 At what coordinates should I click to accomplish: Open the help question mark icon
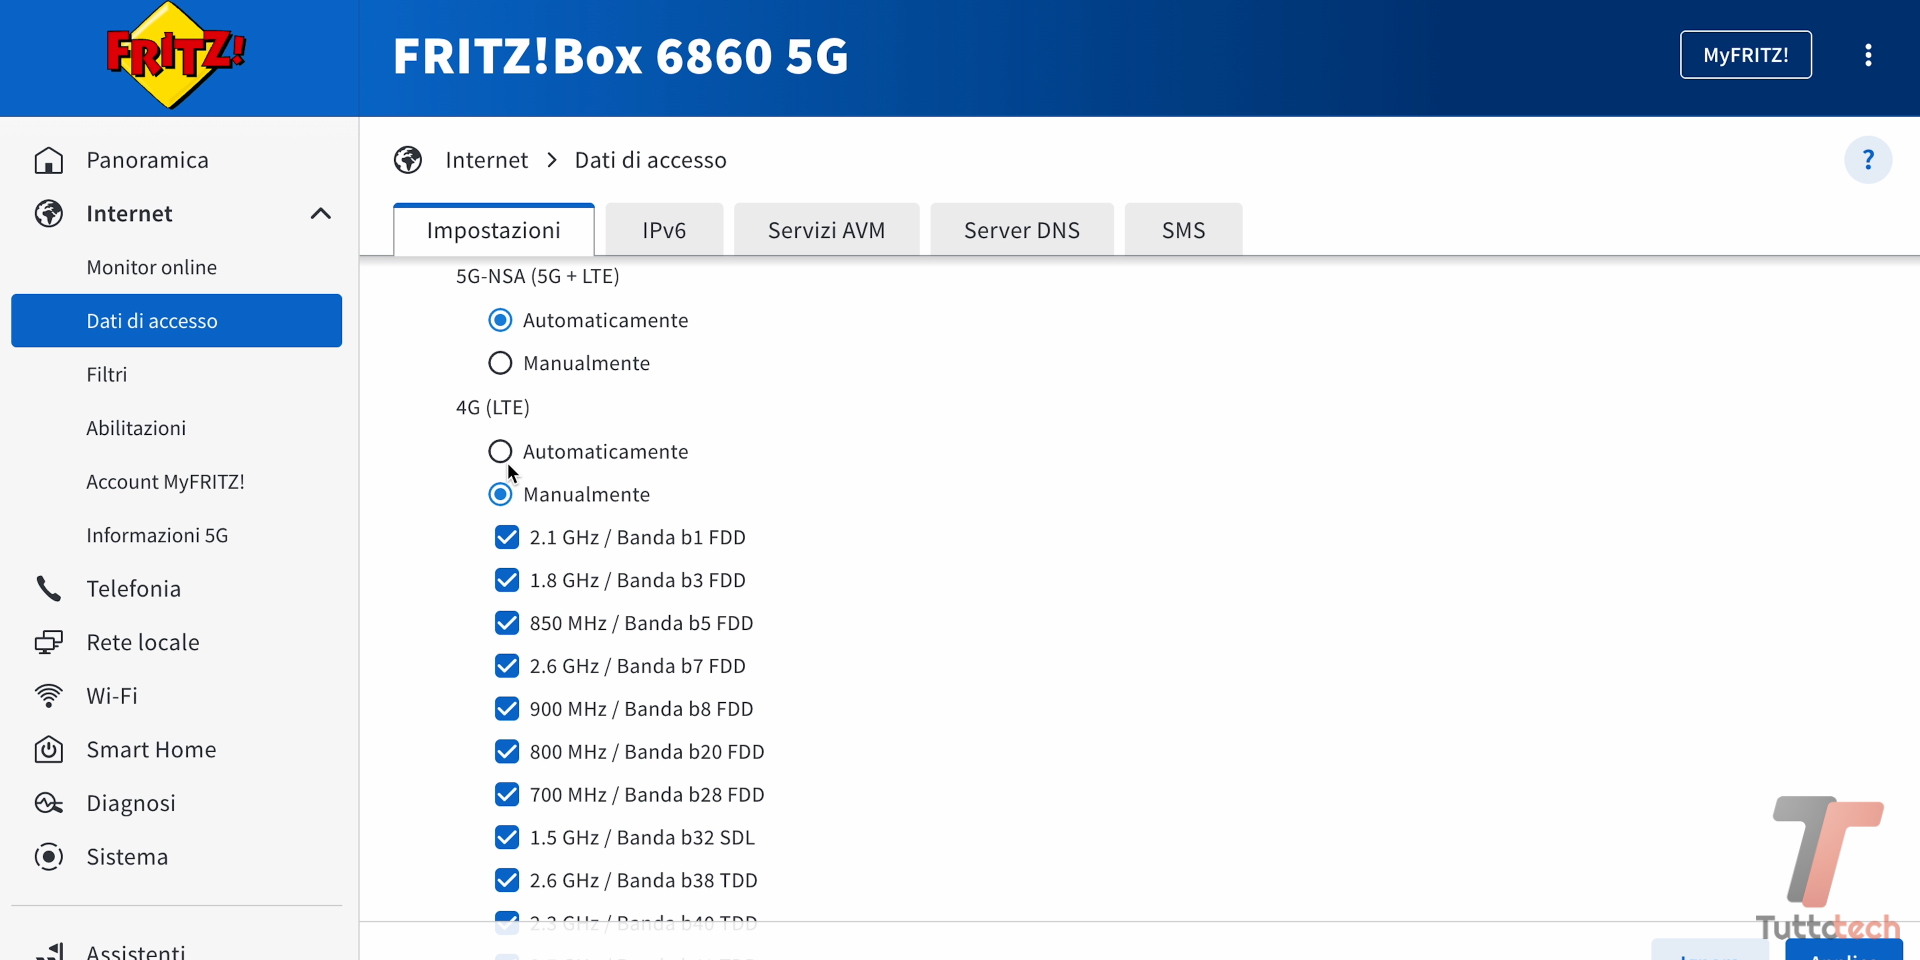(1867, 160)
